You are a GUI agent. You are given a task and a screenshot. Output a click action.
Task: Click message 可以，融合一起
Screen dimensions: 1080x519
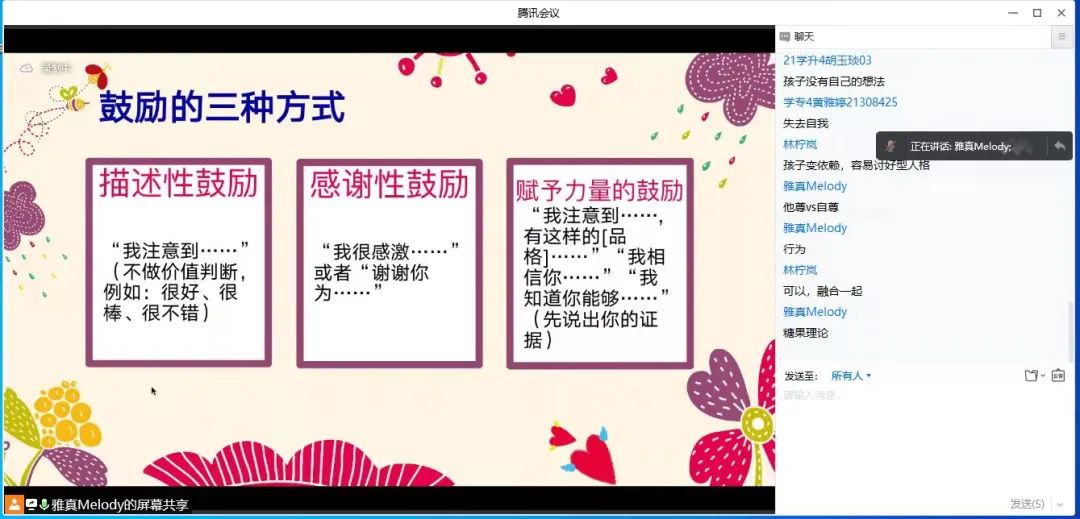point(822,291)
